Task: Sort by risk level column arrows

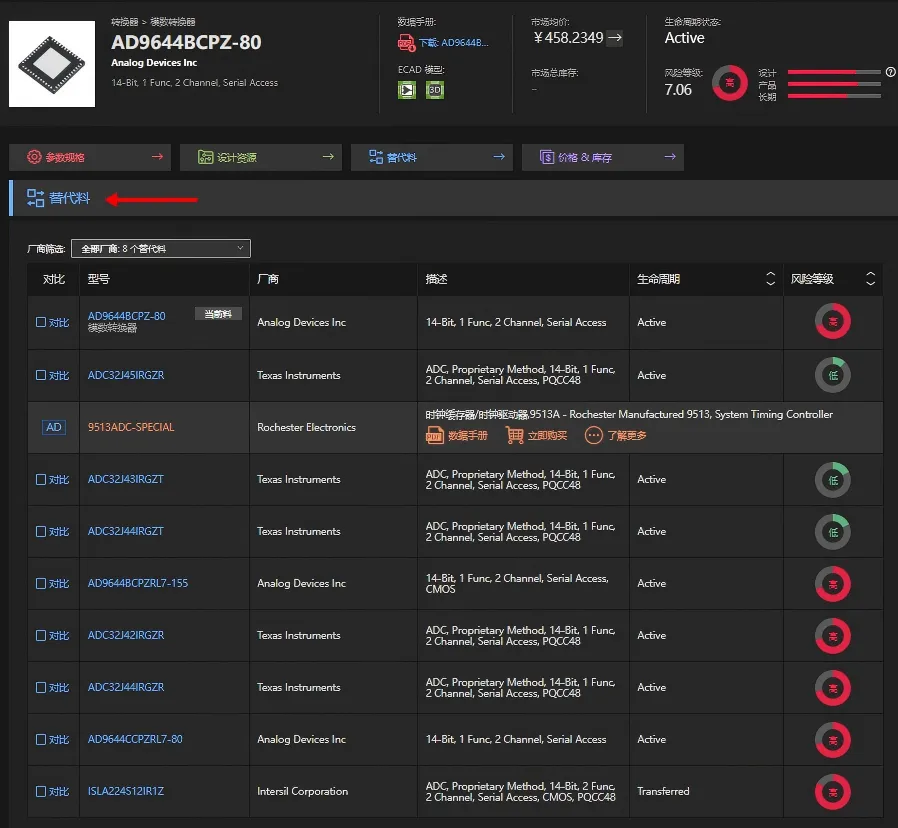Action: [871, 279]
